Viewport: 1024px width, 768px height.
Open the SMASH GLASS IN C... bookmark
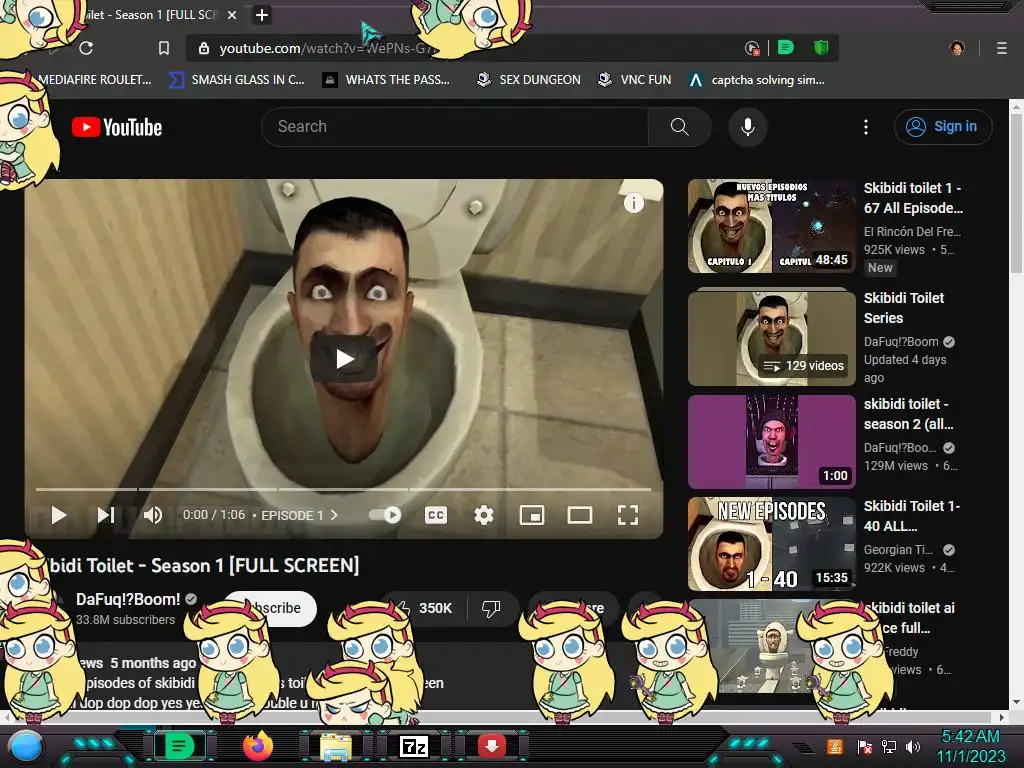click(x=237, y=80)
